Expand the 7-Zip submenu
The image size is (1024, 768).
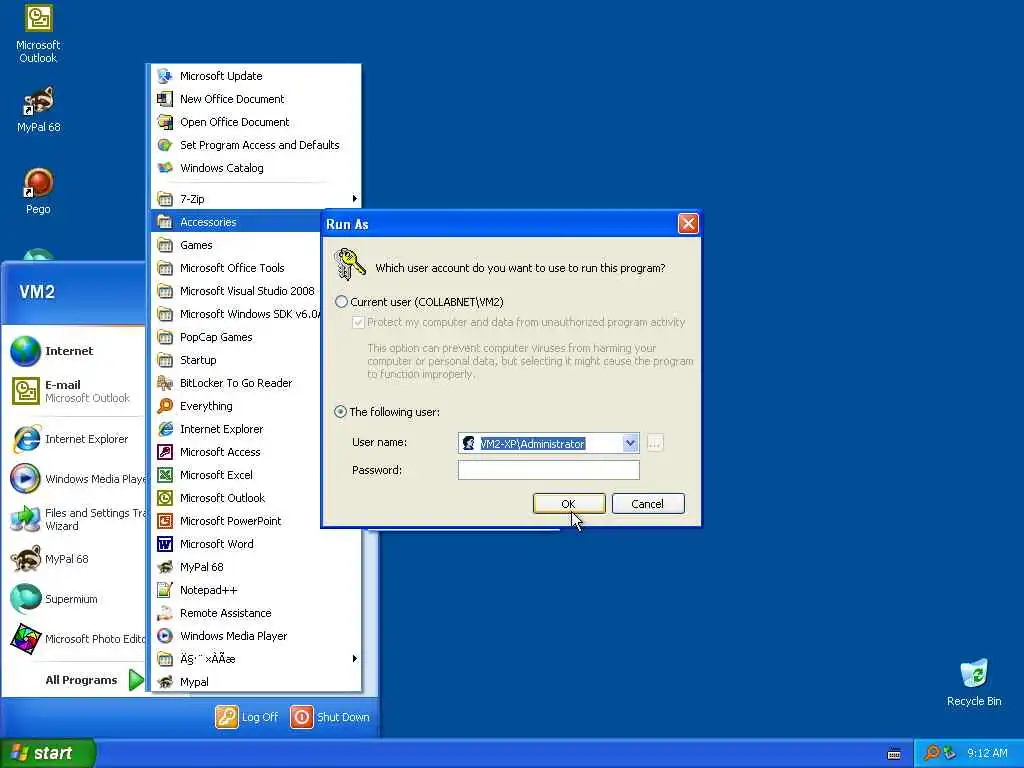point(256,199)
